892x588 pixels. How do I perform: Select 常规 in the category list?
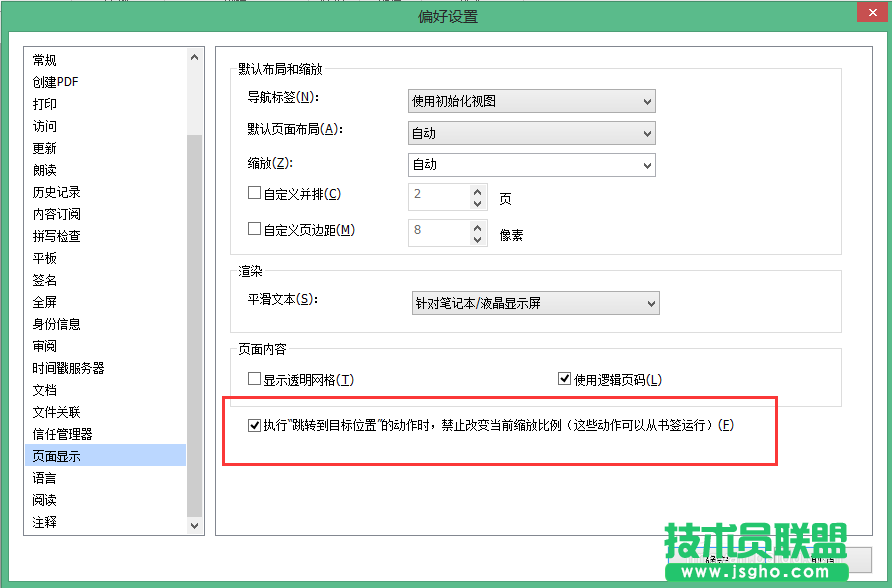[105, 60]
